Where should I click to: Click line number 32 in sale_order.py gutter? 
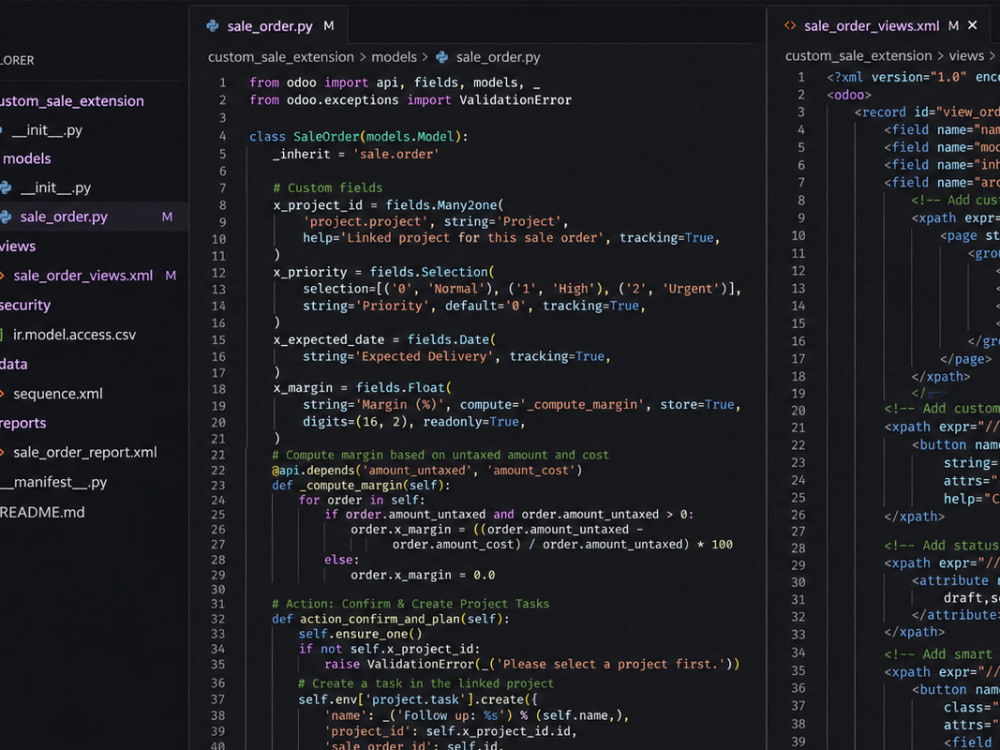tap(218, 619)
